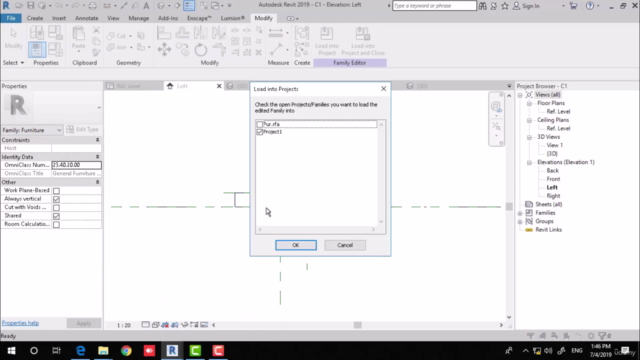Open the Family: Furniture dropdown

coord(32,130)
